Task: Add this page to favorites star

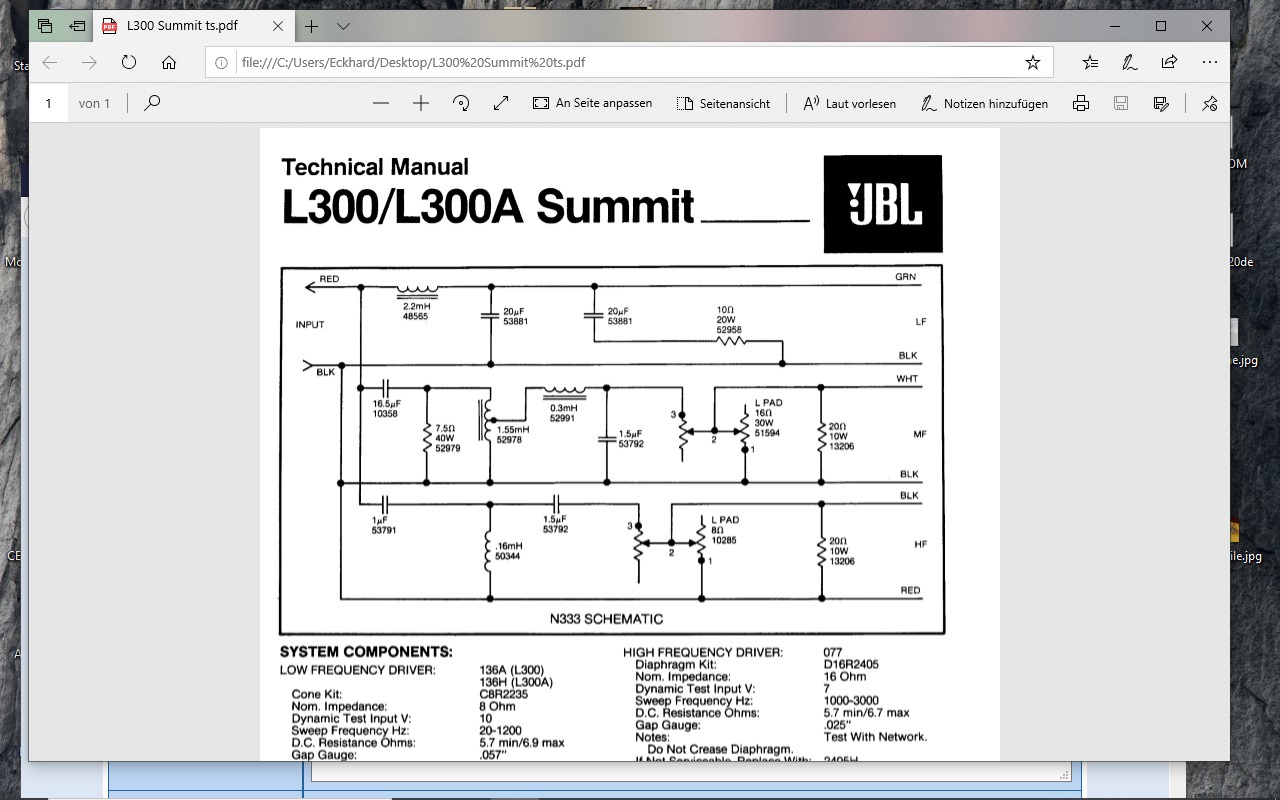Action: click(x=1032, y=62)
